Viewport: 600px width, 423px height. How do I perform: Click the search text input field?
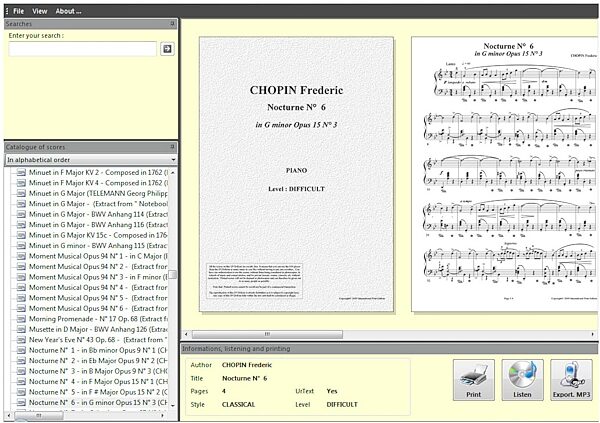[82, 49]
